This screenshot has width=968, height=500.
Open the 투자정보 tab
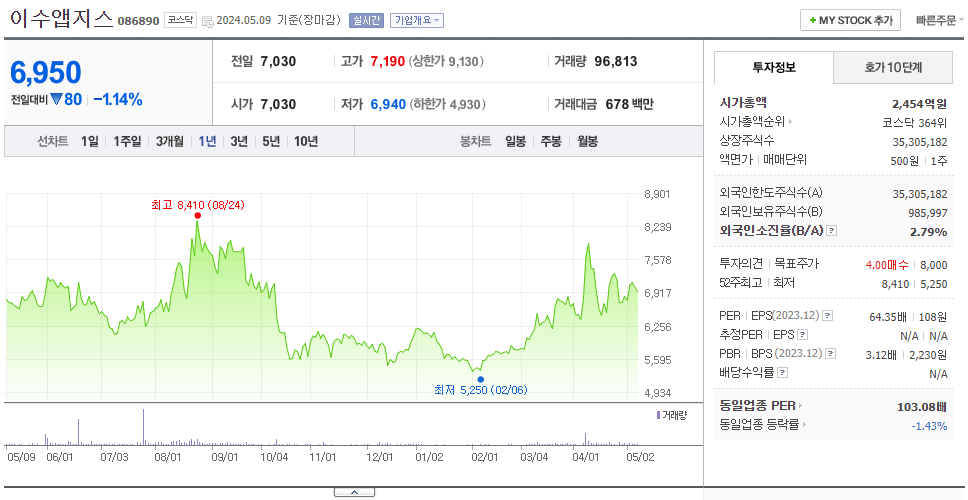774,68
